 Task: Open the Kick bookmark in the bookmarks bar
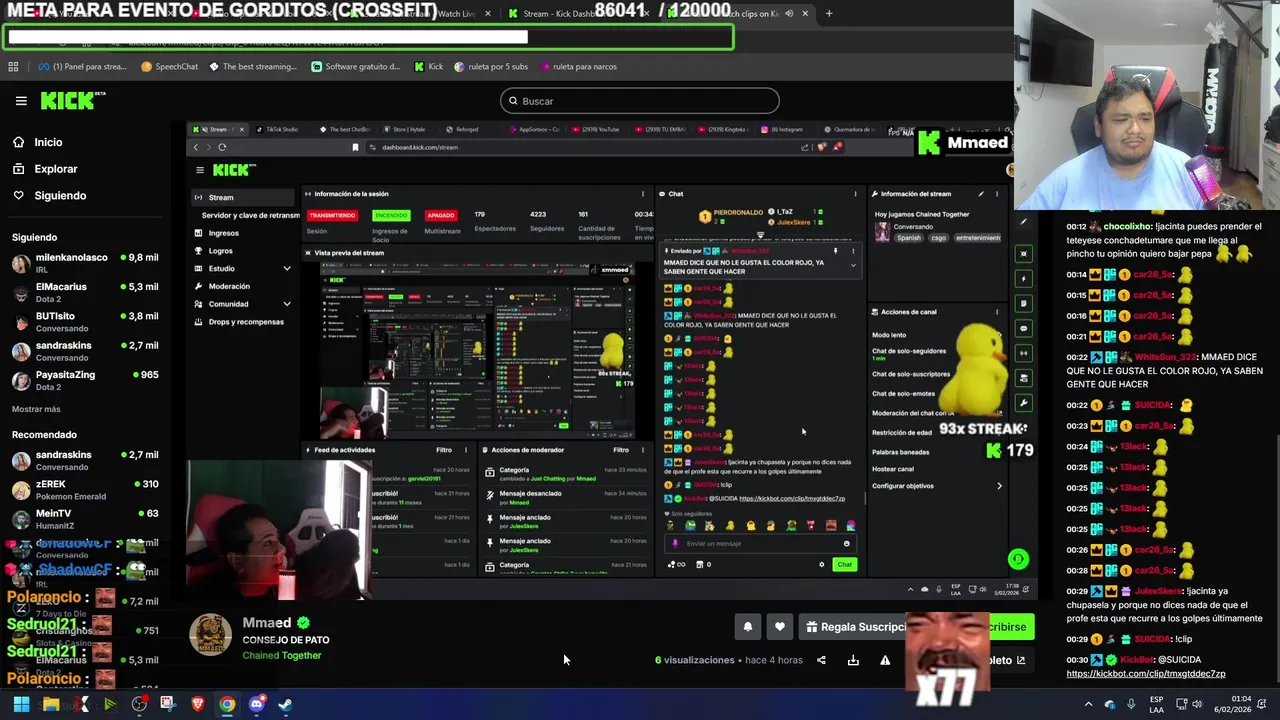(x=428, y=67)
